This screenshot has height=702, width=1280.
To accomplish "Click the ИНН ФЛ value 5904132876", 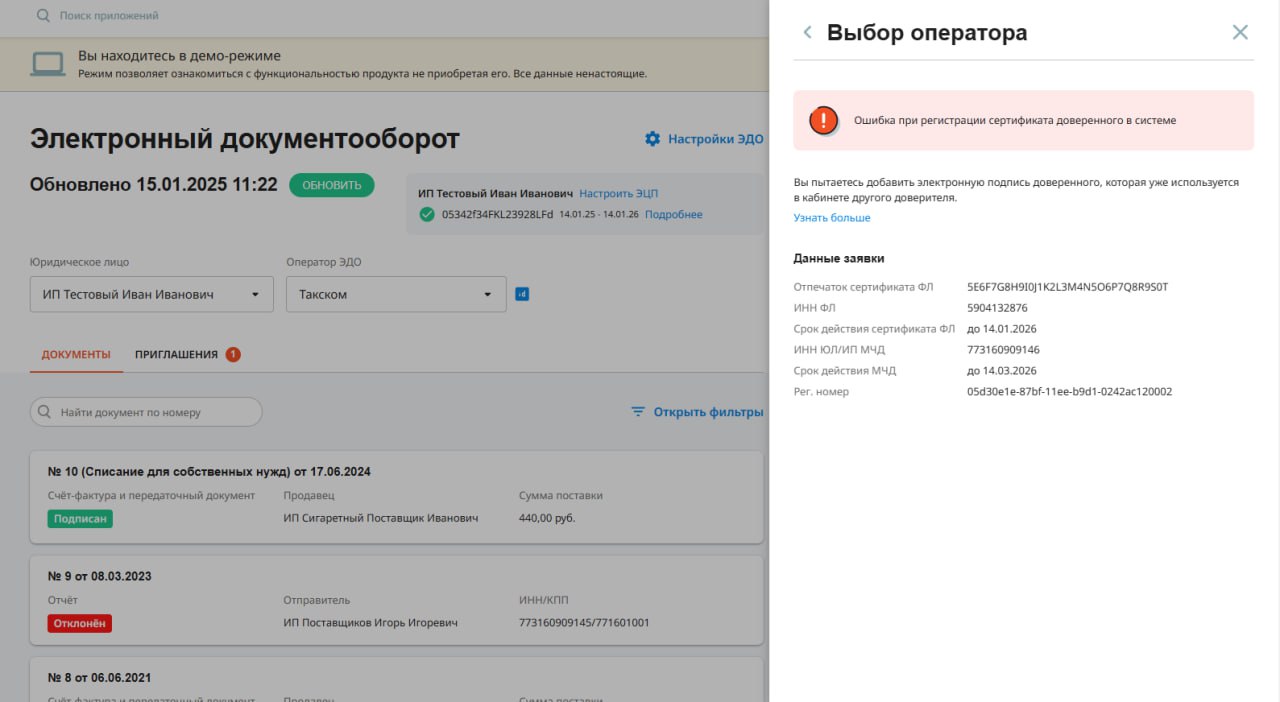I will pos(997,308).
